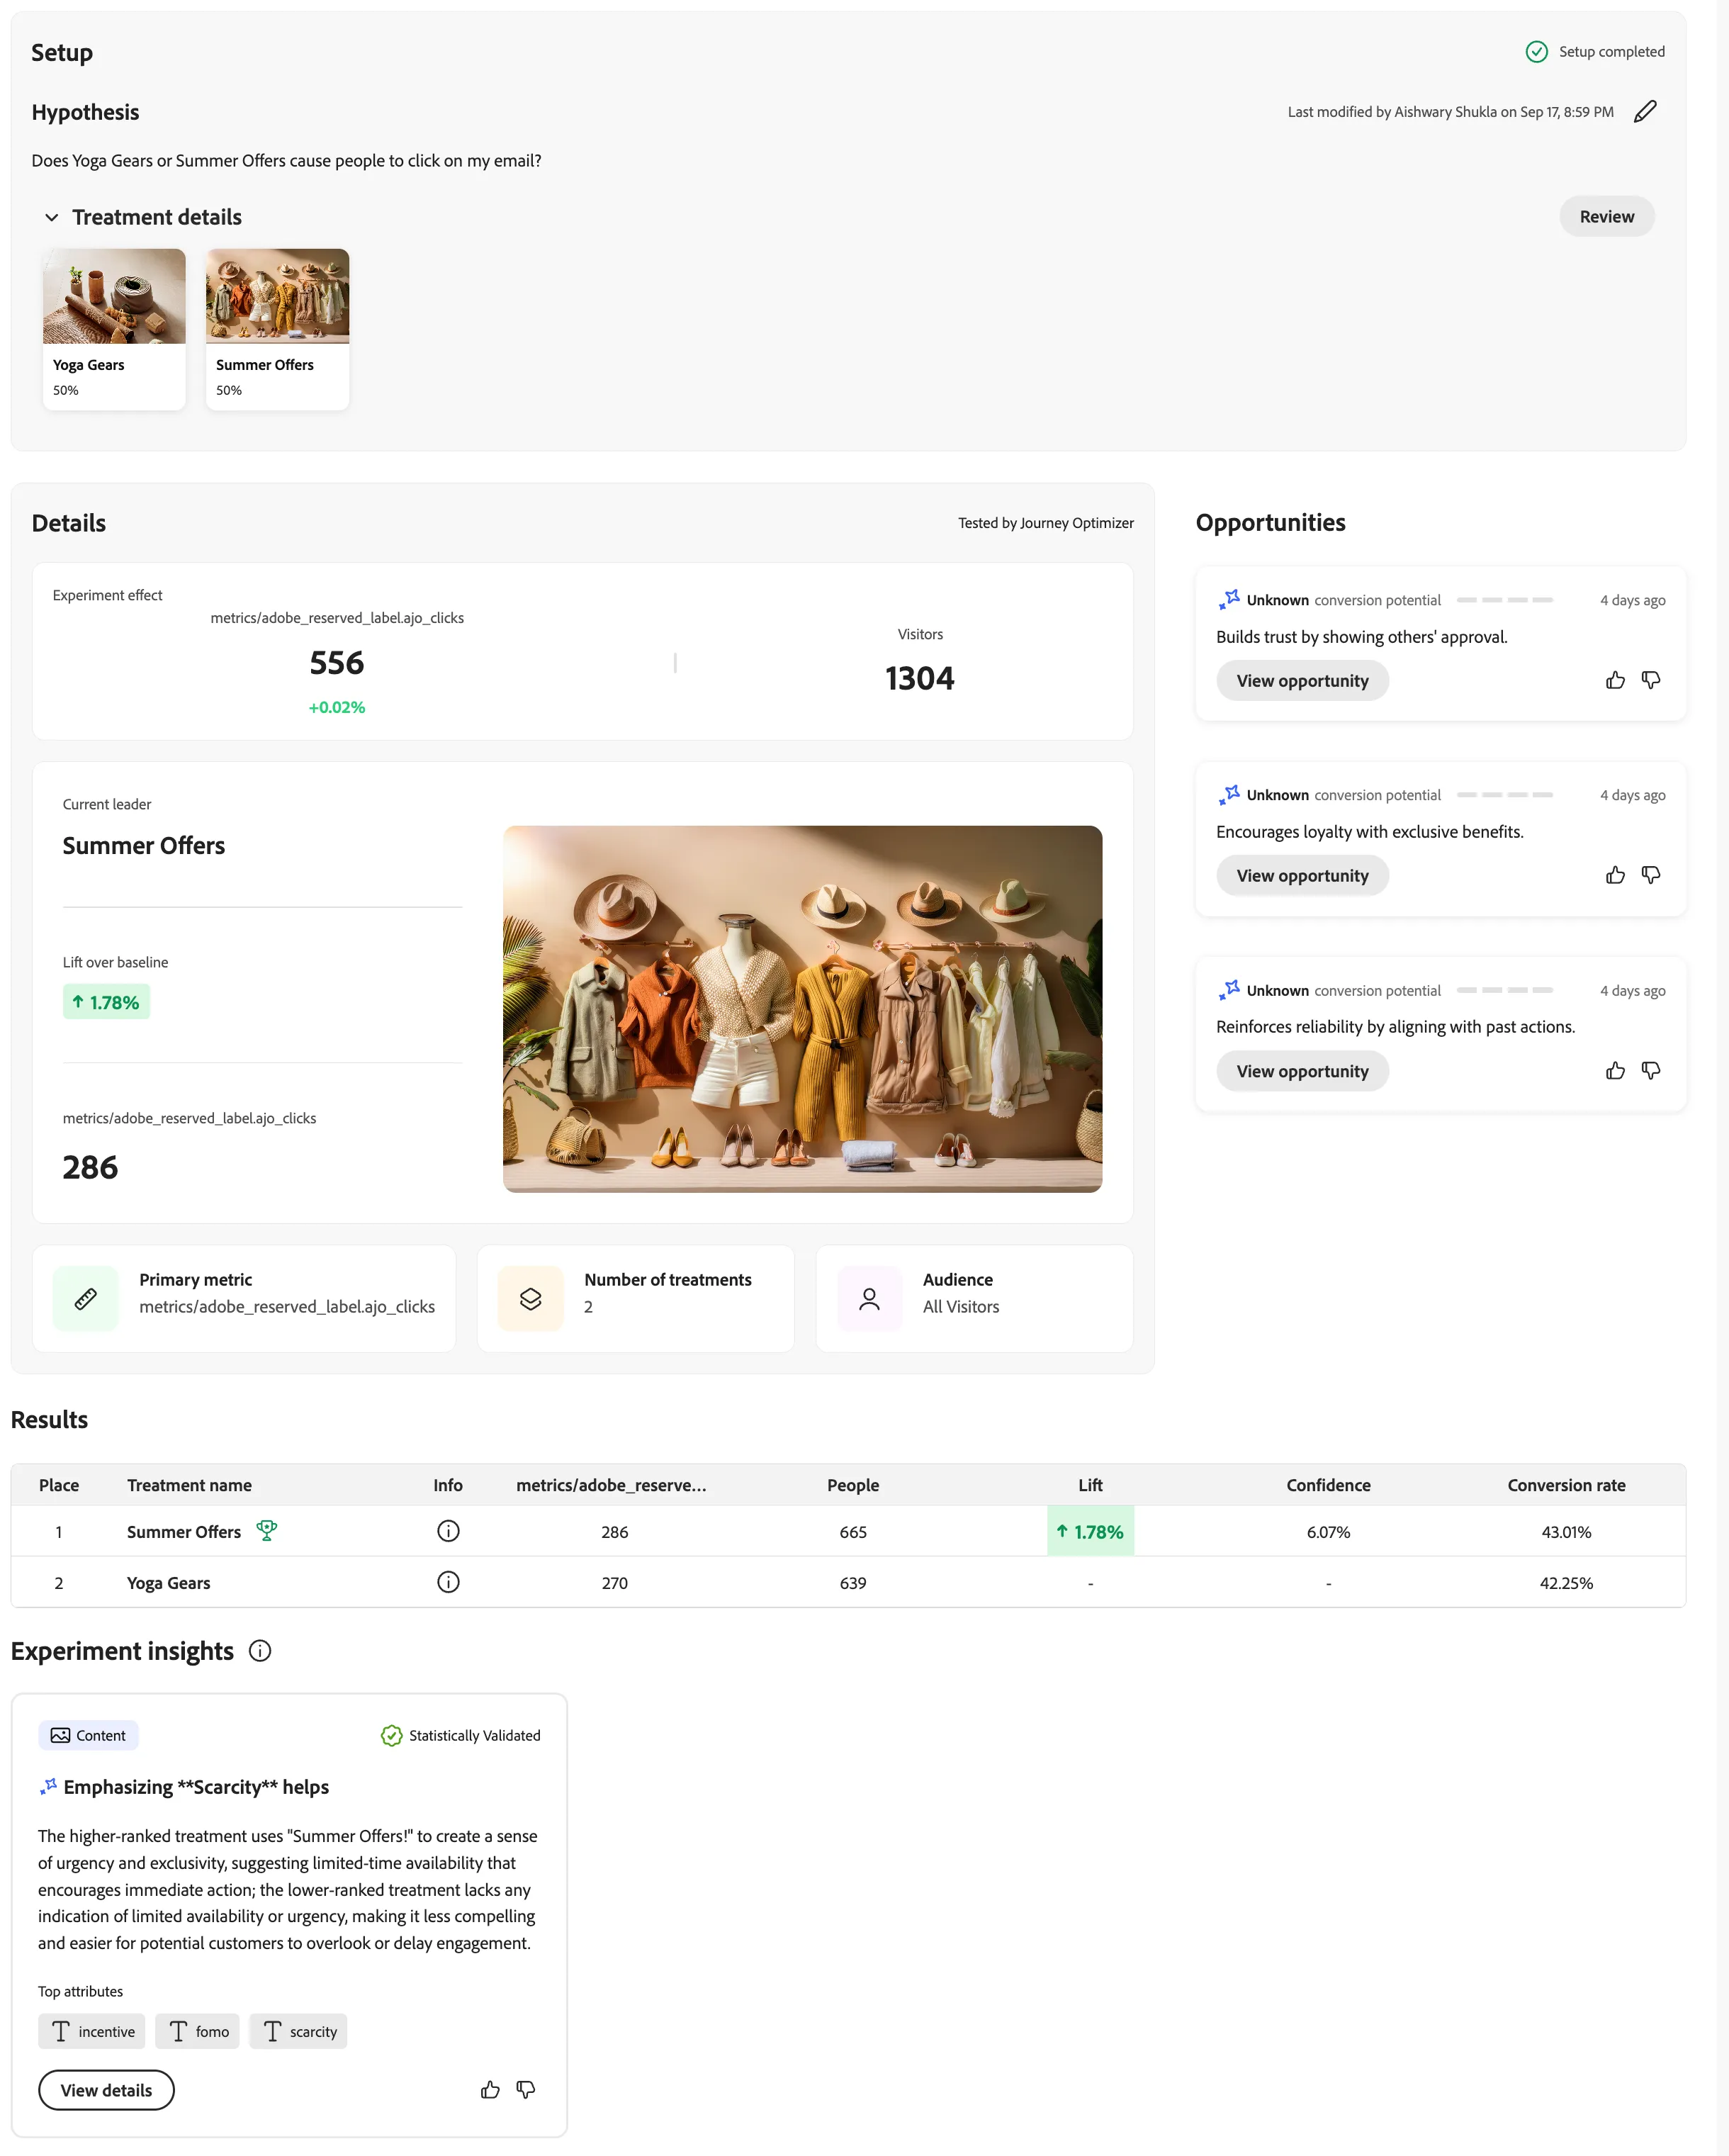
Task: Thumbs down the 'Builds trust' opportunity
Action: click(1651, 680)
